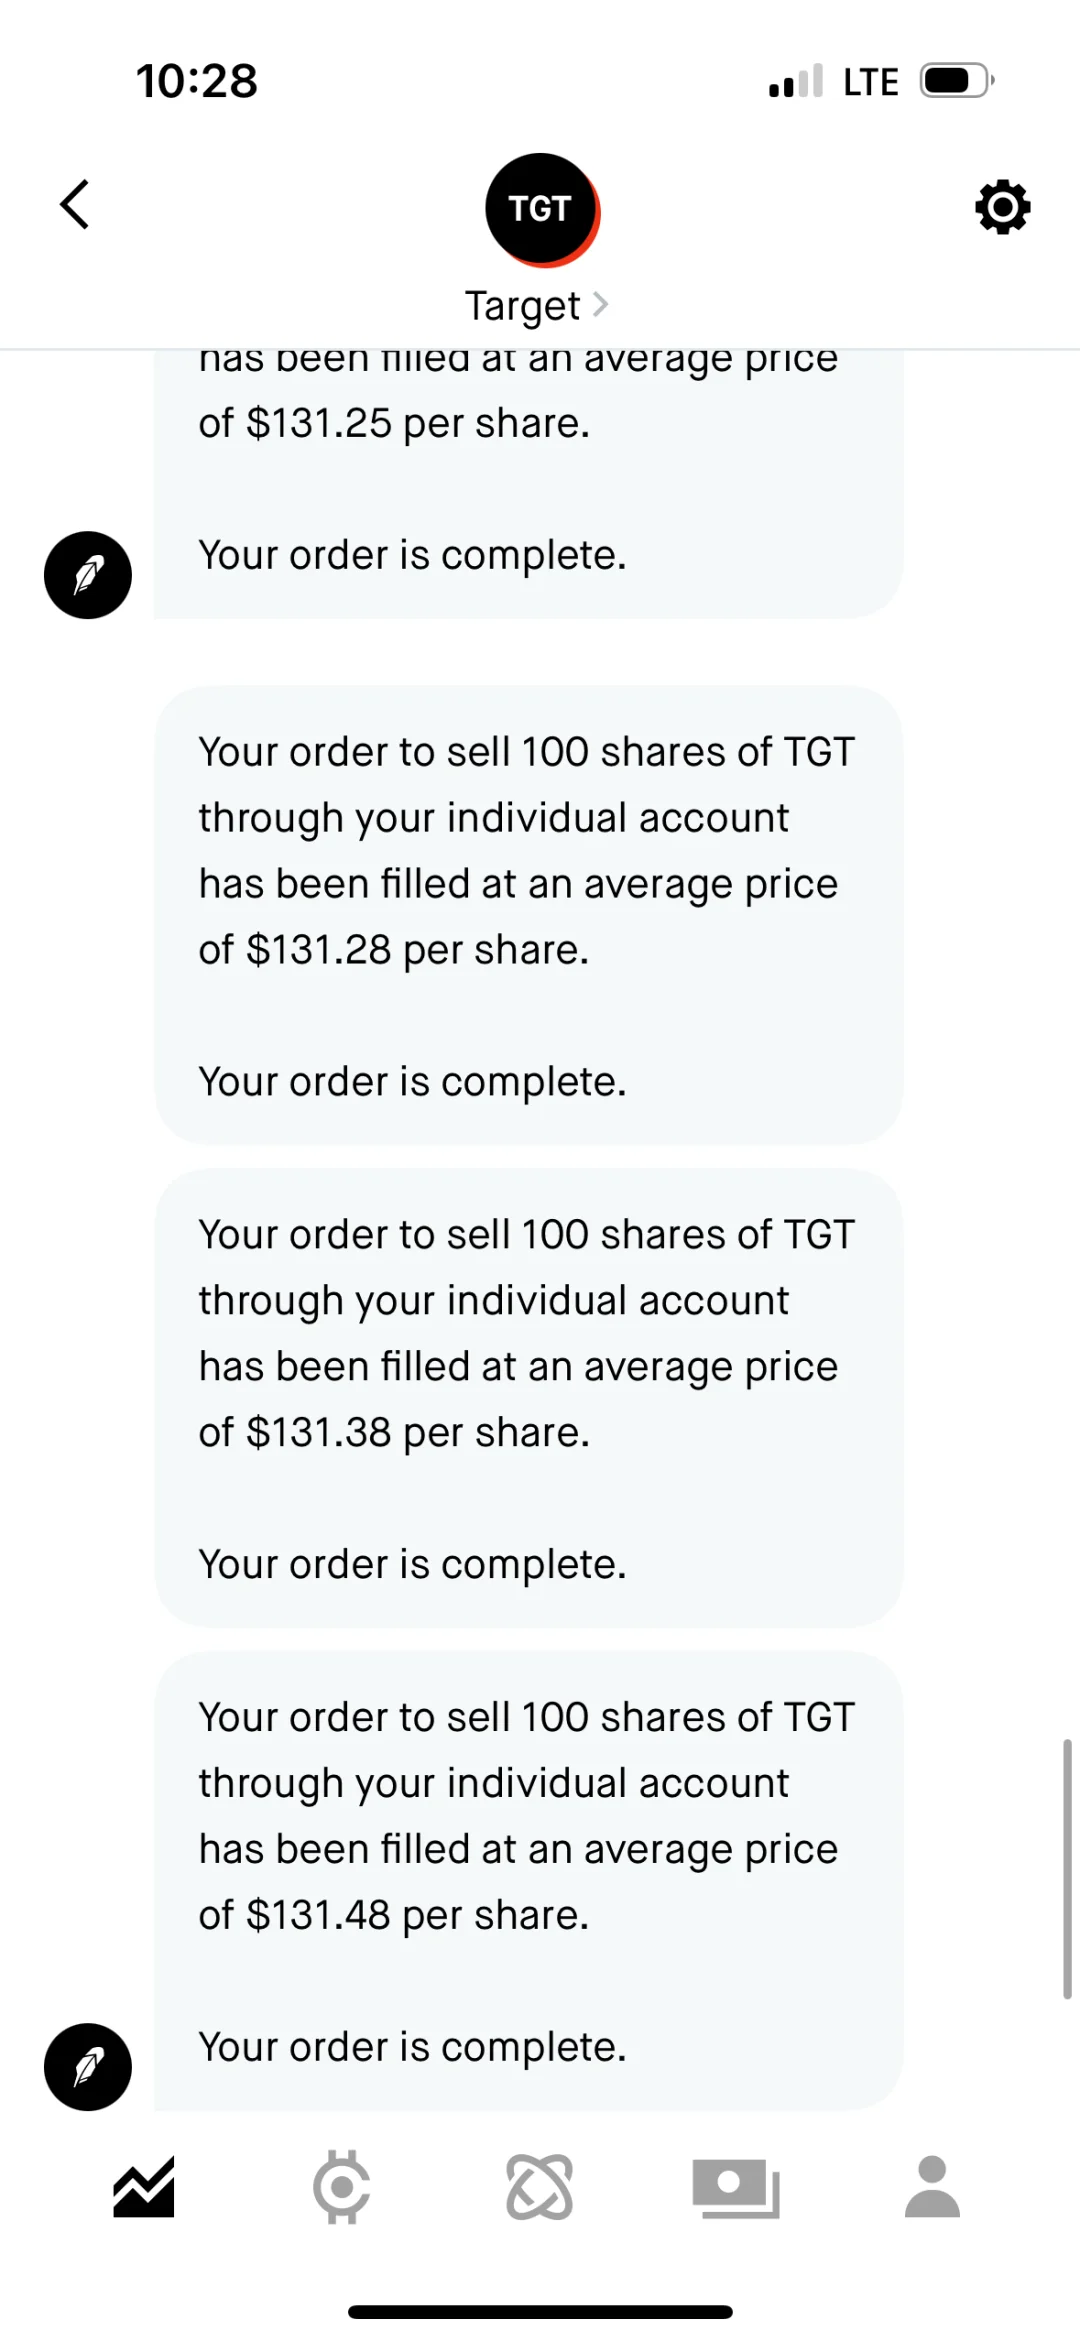Tap the battery status indicator
Image resolution: width=1080 pixels, height=2341 pixels.
coord(956,80)
